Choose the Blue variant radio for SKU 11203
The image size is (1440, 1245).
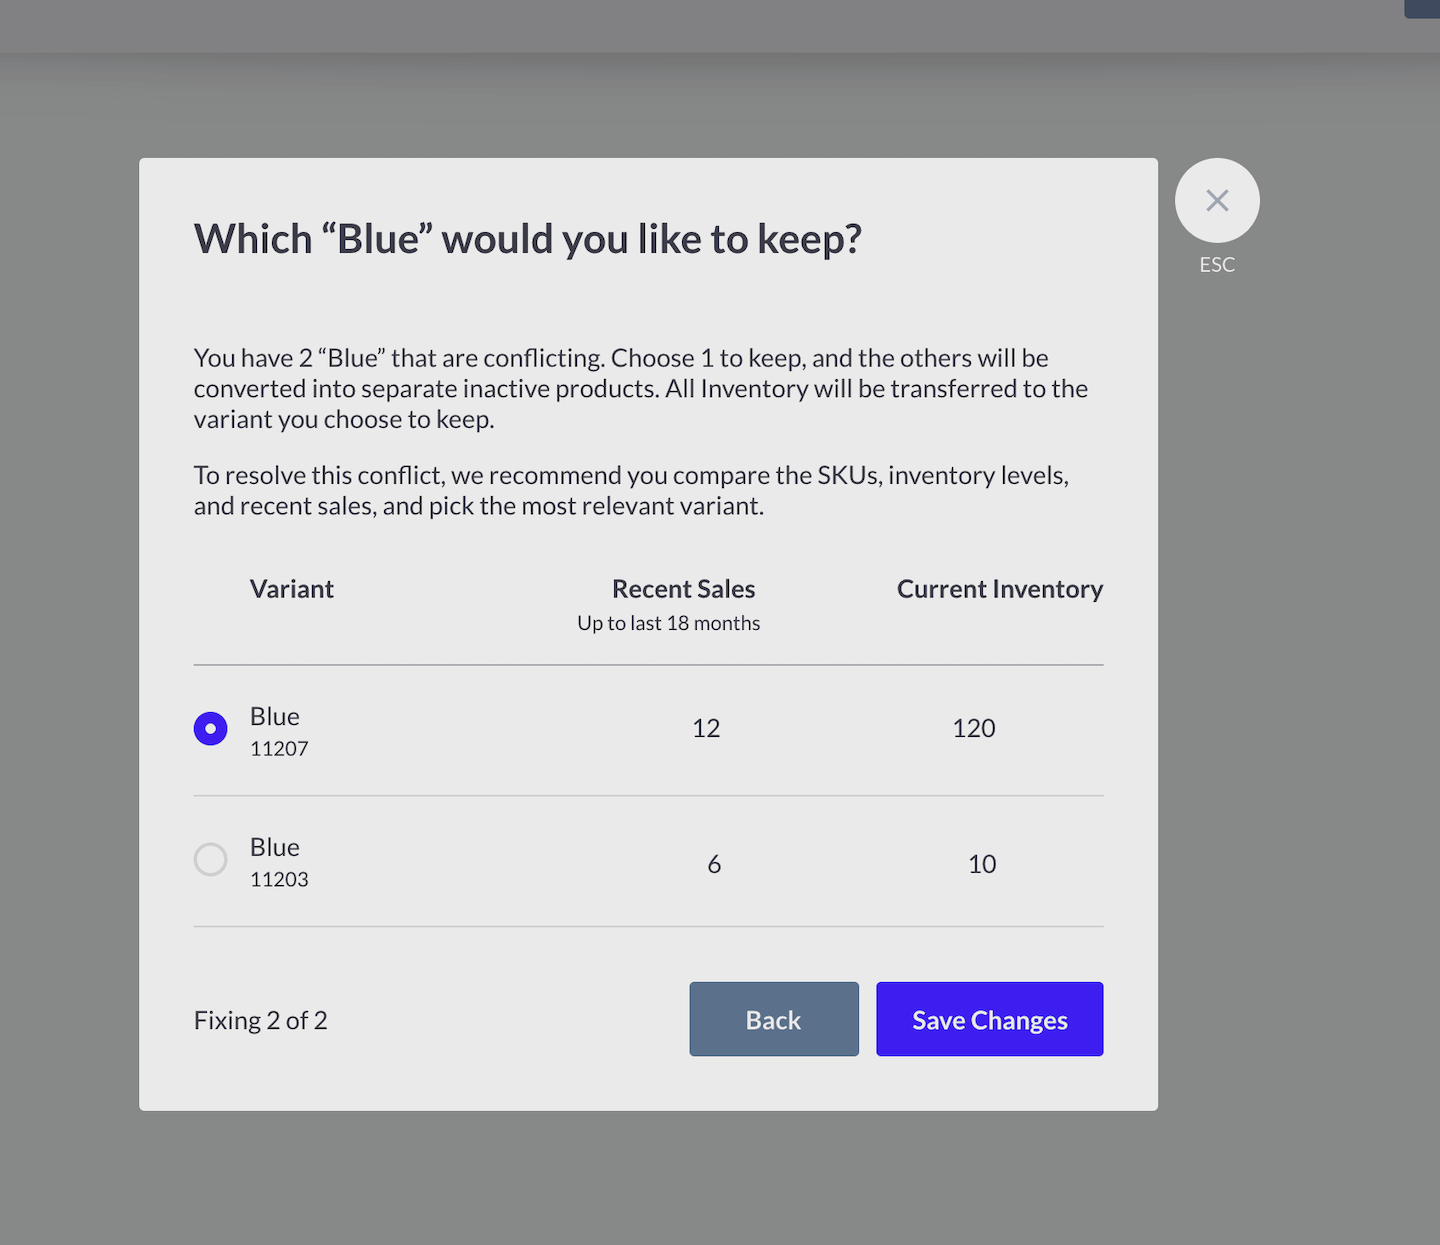[x=210, y=859]
